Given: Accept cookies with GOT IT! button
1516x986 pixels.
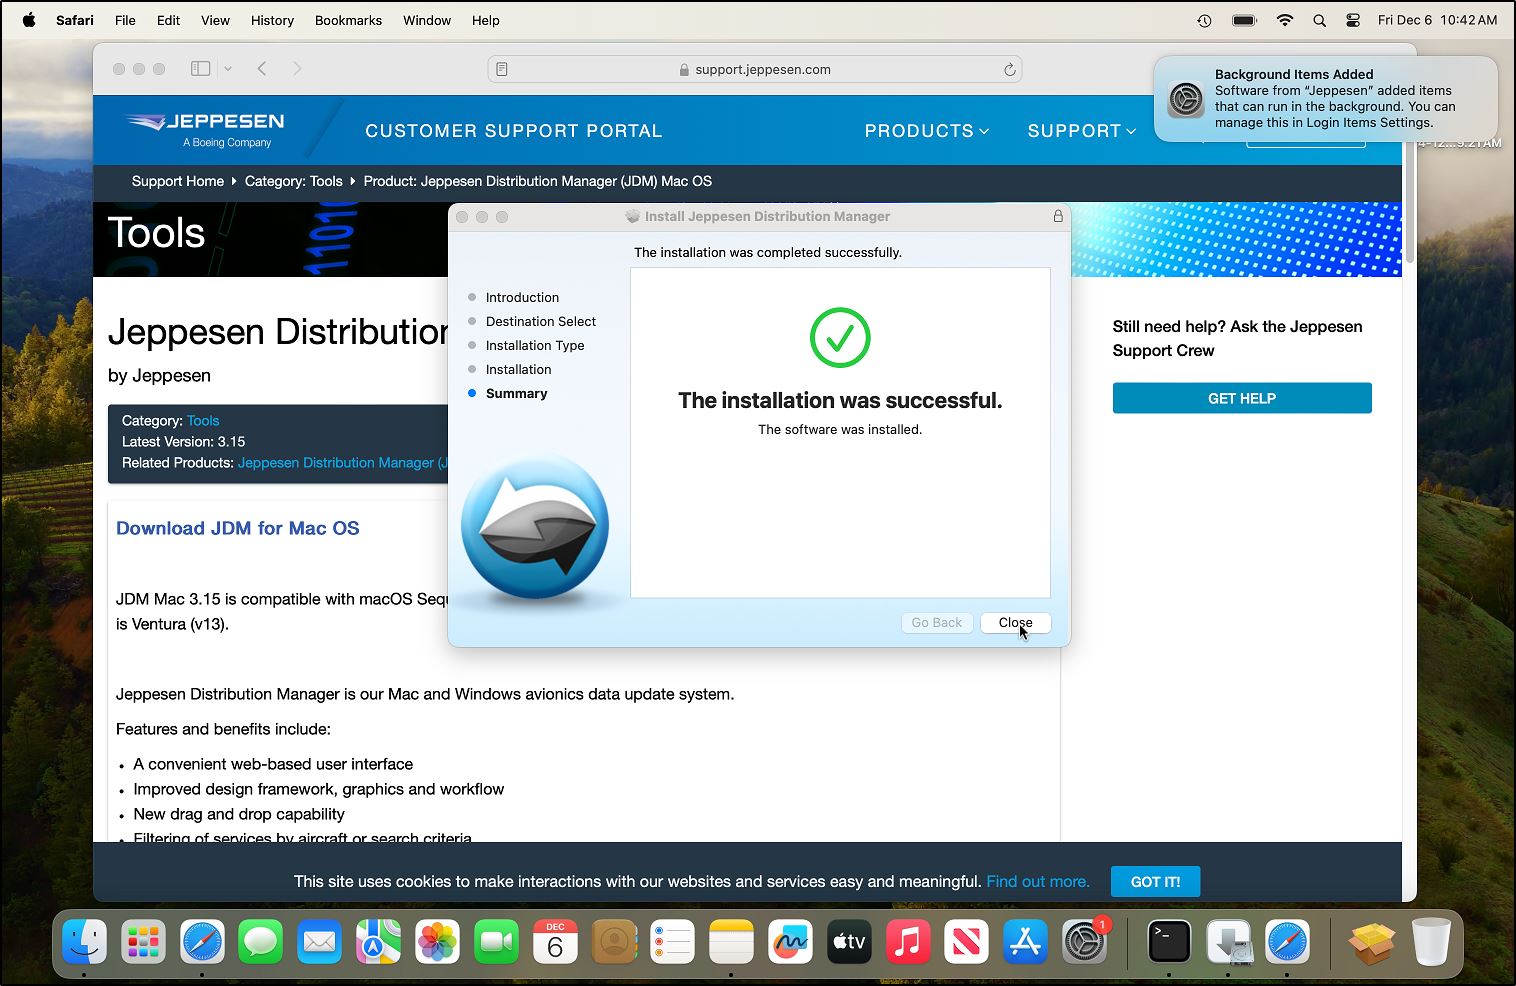Looking at the screenshot, I should pos(1155,882).
